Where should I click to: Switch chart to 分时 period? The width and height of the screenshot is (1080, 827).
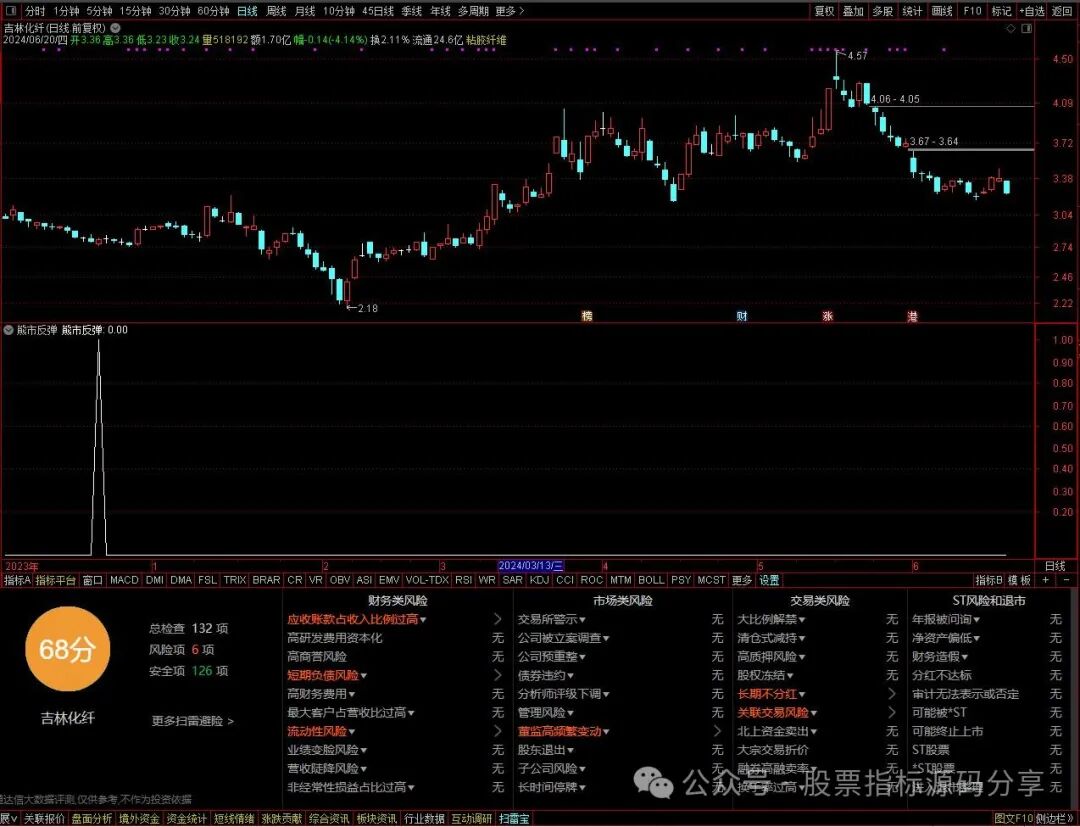(34, 11)
